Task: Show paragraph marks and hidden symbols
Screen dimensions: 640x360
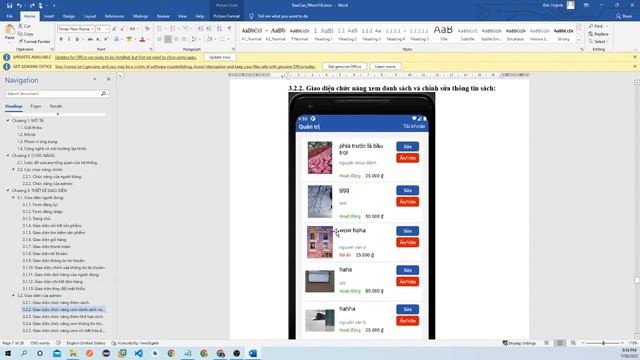Action: [229, 29]
